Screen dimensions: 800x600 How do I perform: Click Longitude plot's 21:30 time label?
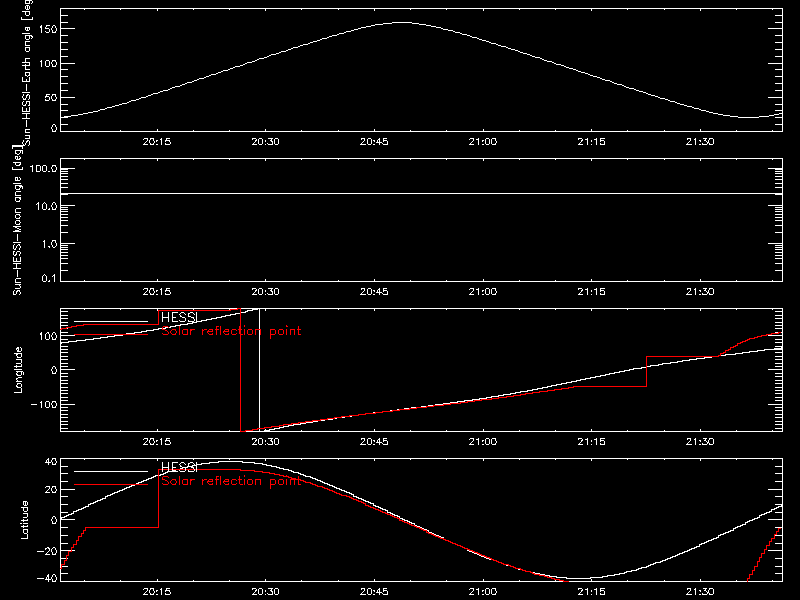pos(700,442)
